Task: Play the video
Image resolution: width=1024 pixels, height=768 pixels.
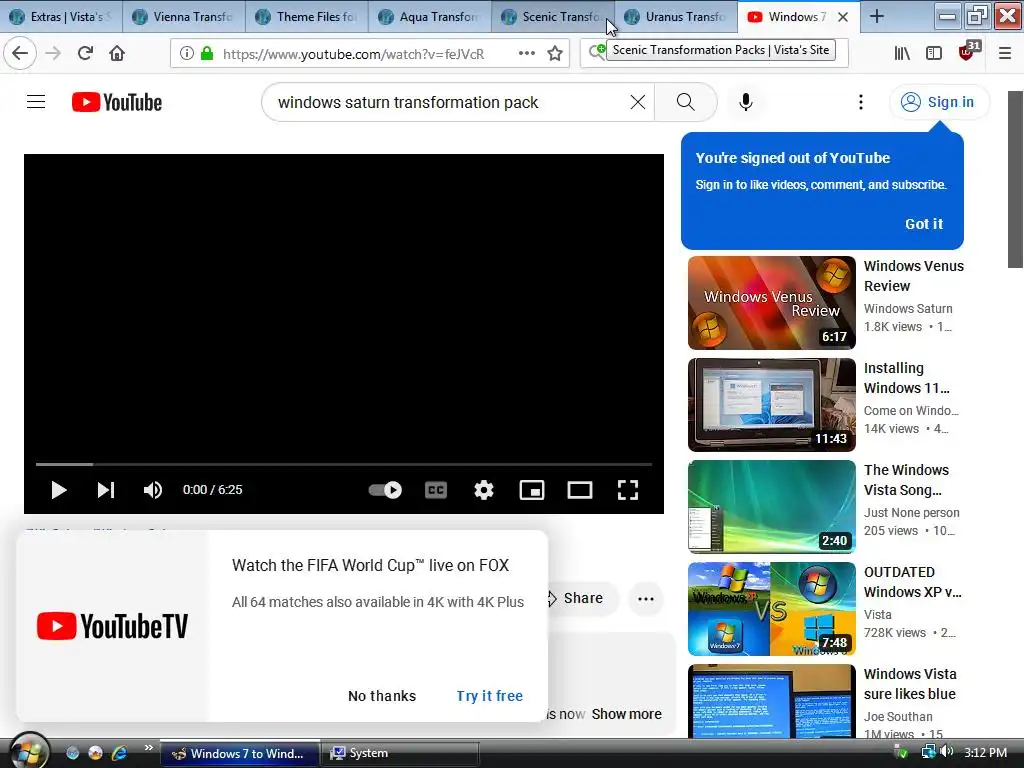Action: 59,490
